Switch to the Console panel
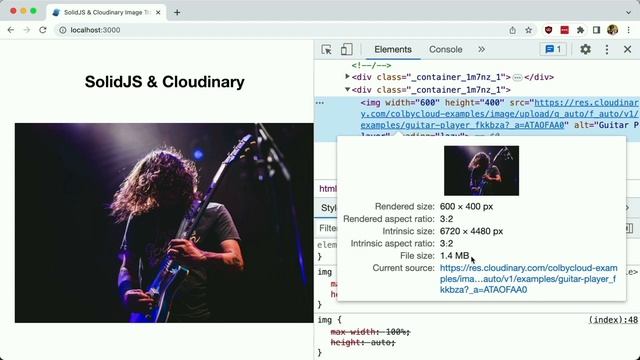This screenshot has height=360, width=640. [x=445, y=49]
